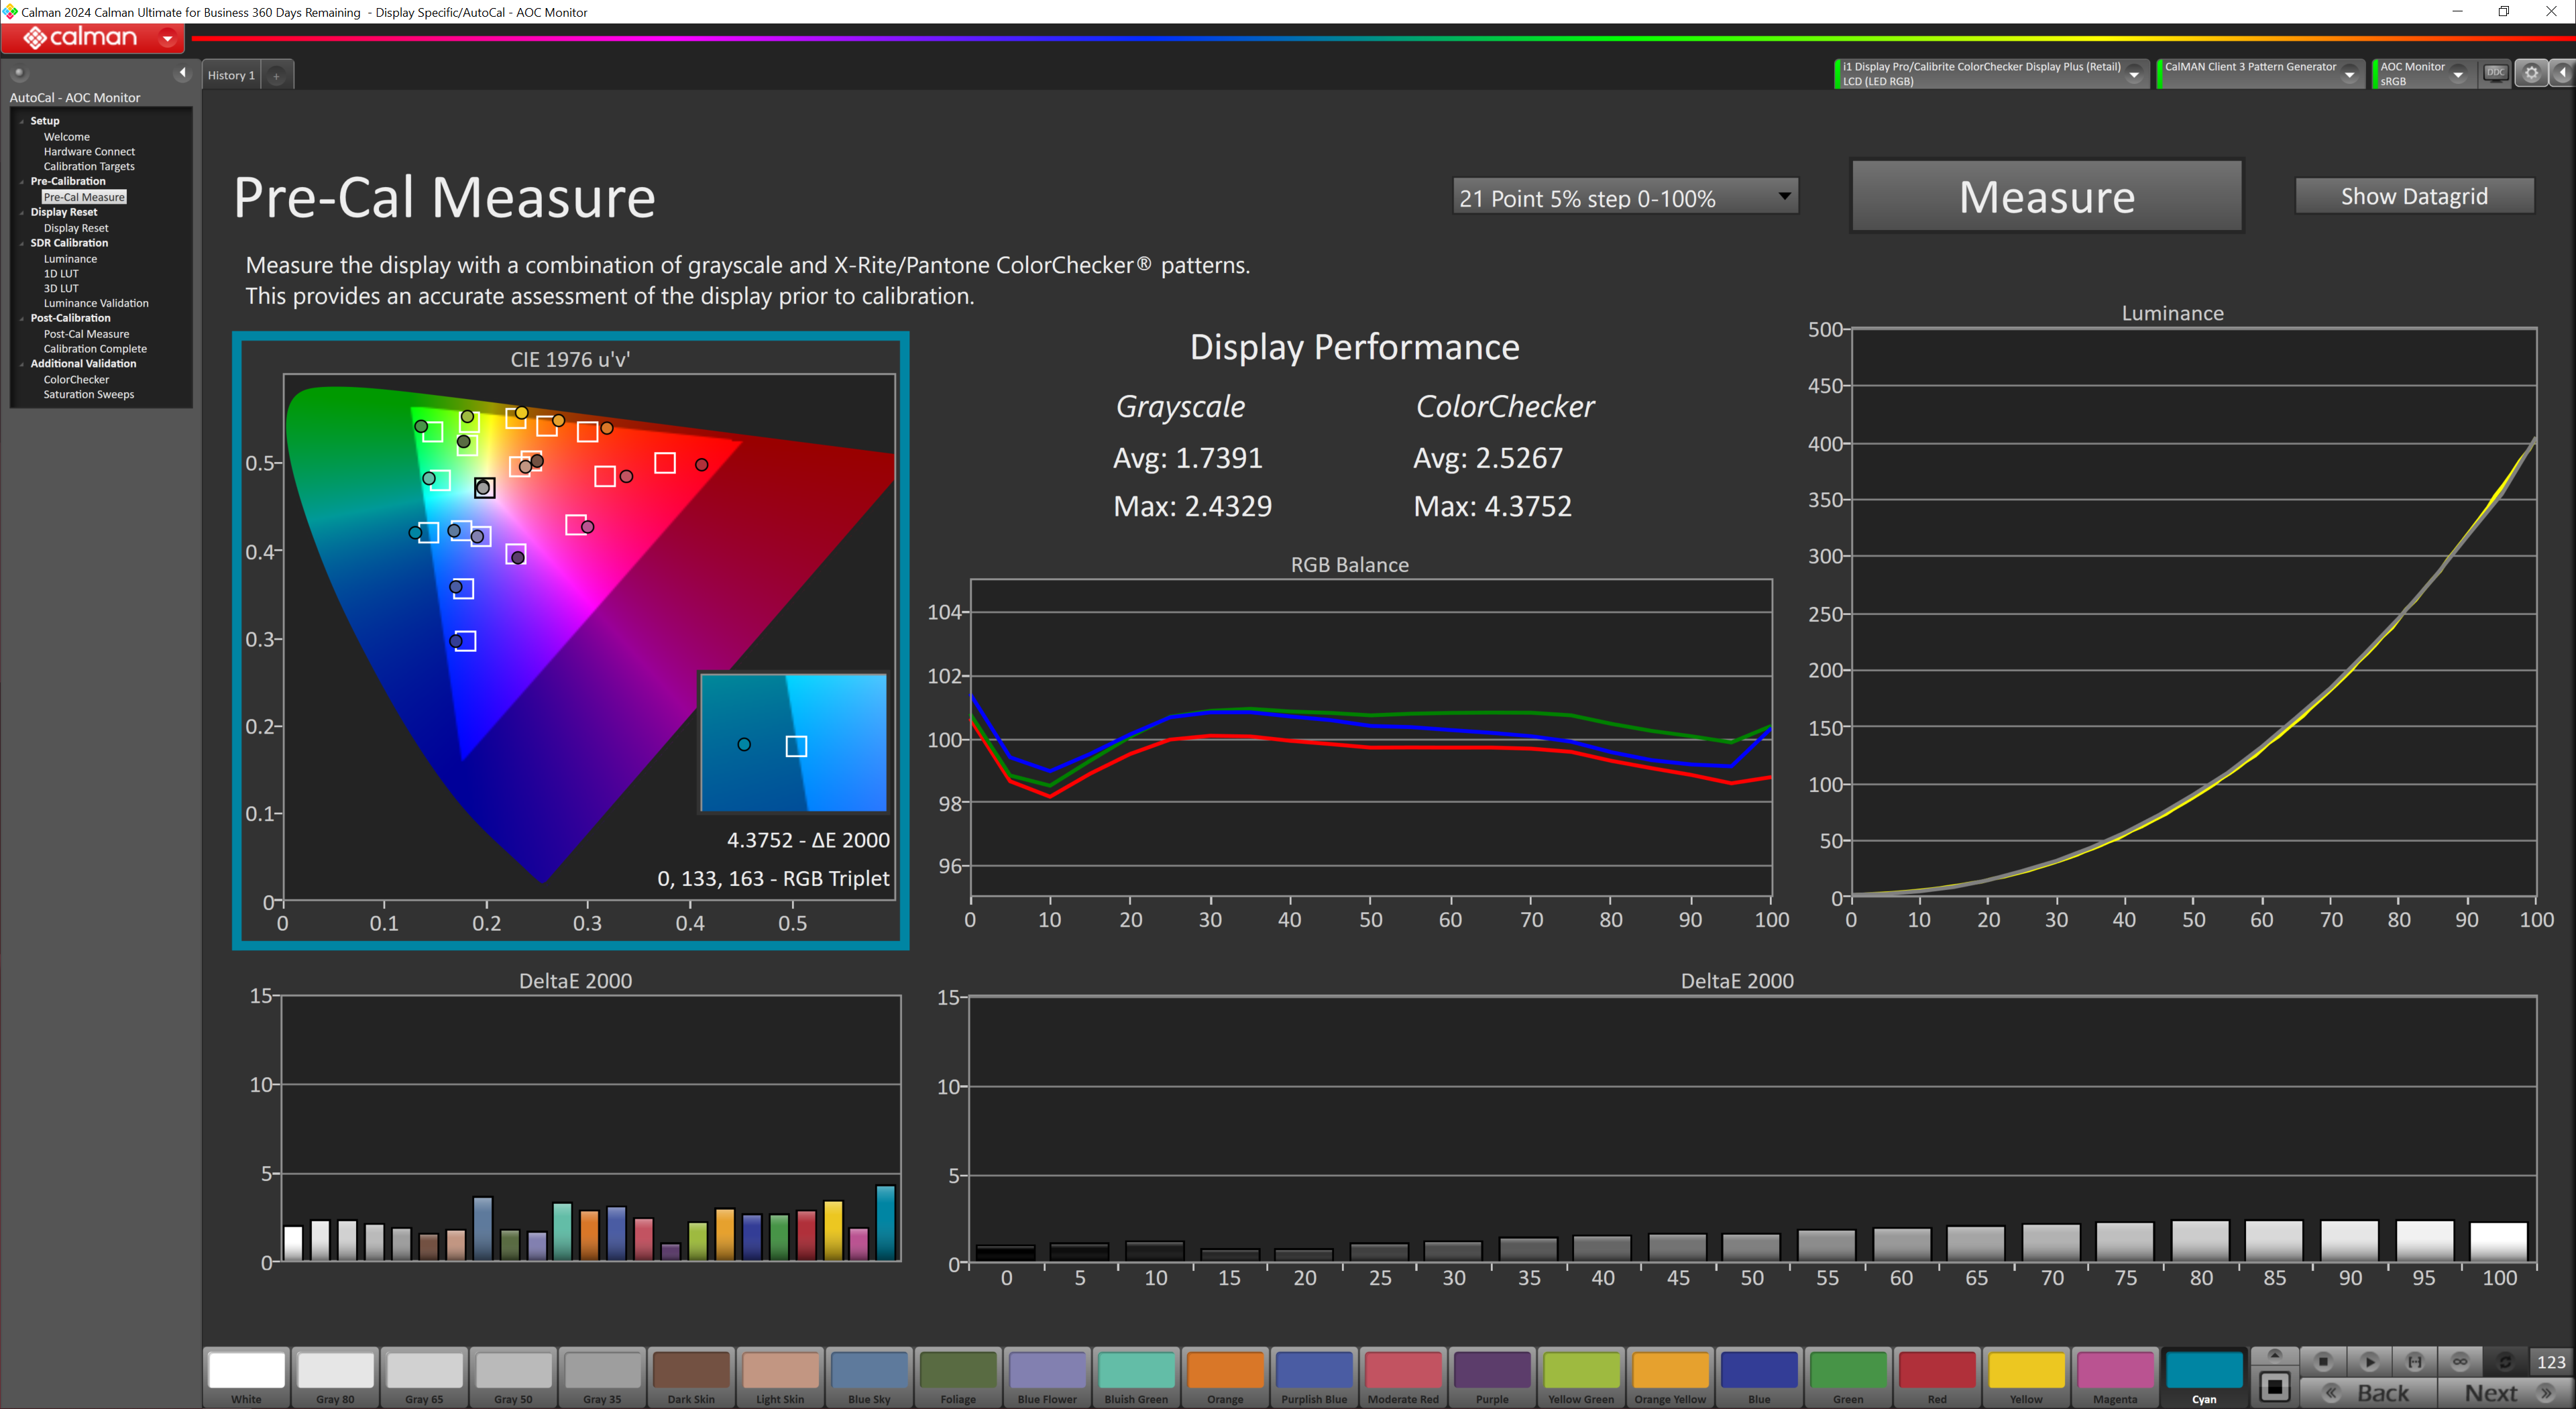The width and height of the screenshot is (2576, 1409).
Task: Click the stop measurement icon
Action: coord(2323,1361)
